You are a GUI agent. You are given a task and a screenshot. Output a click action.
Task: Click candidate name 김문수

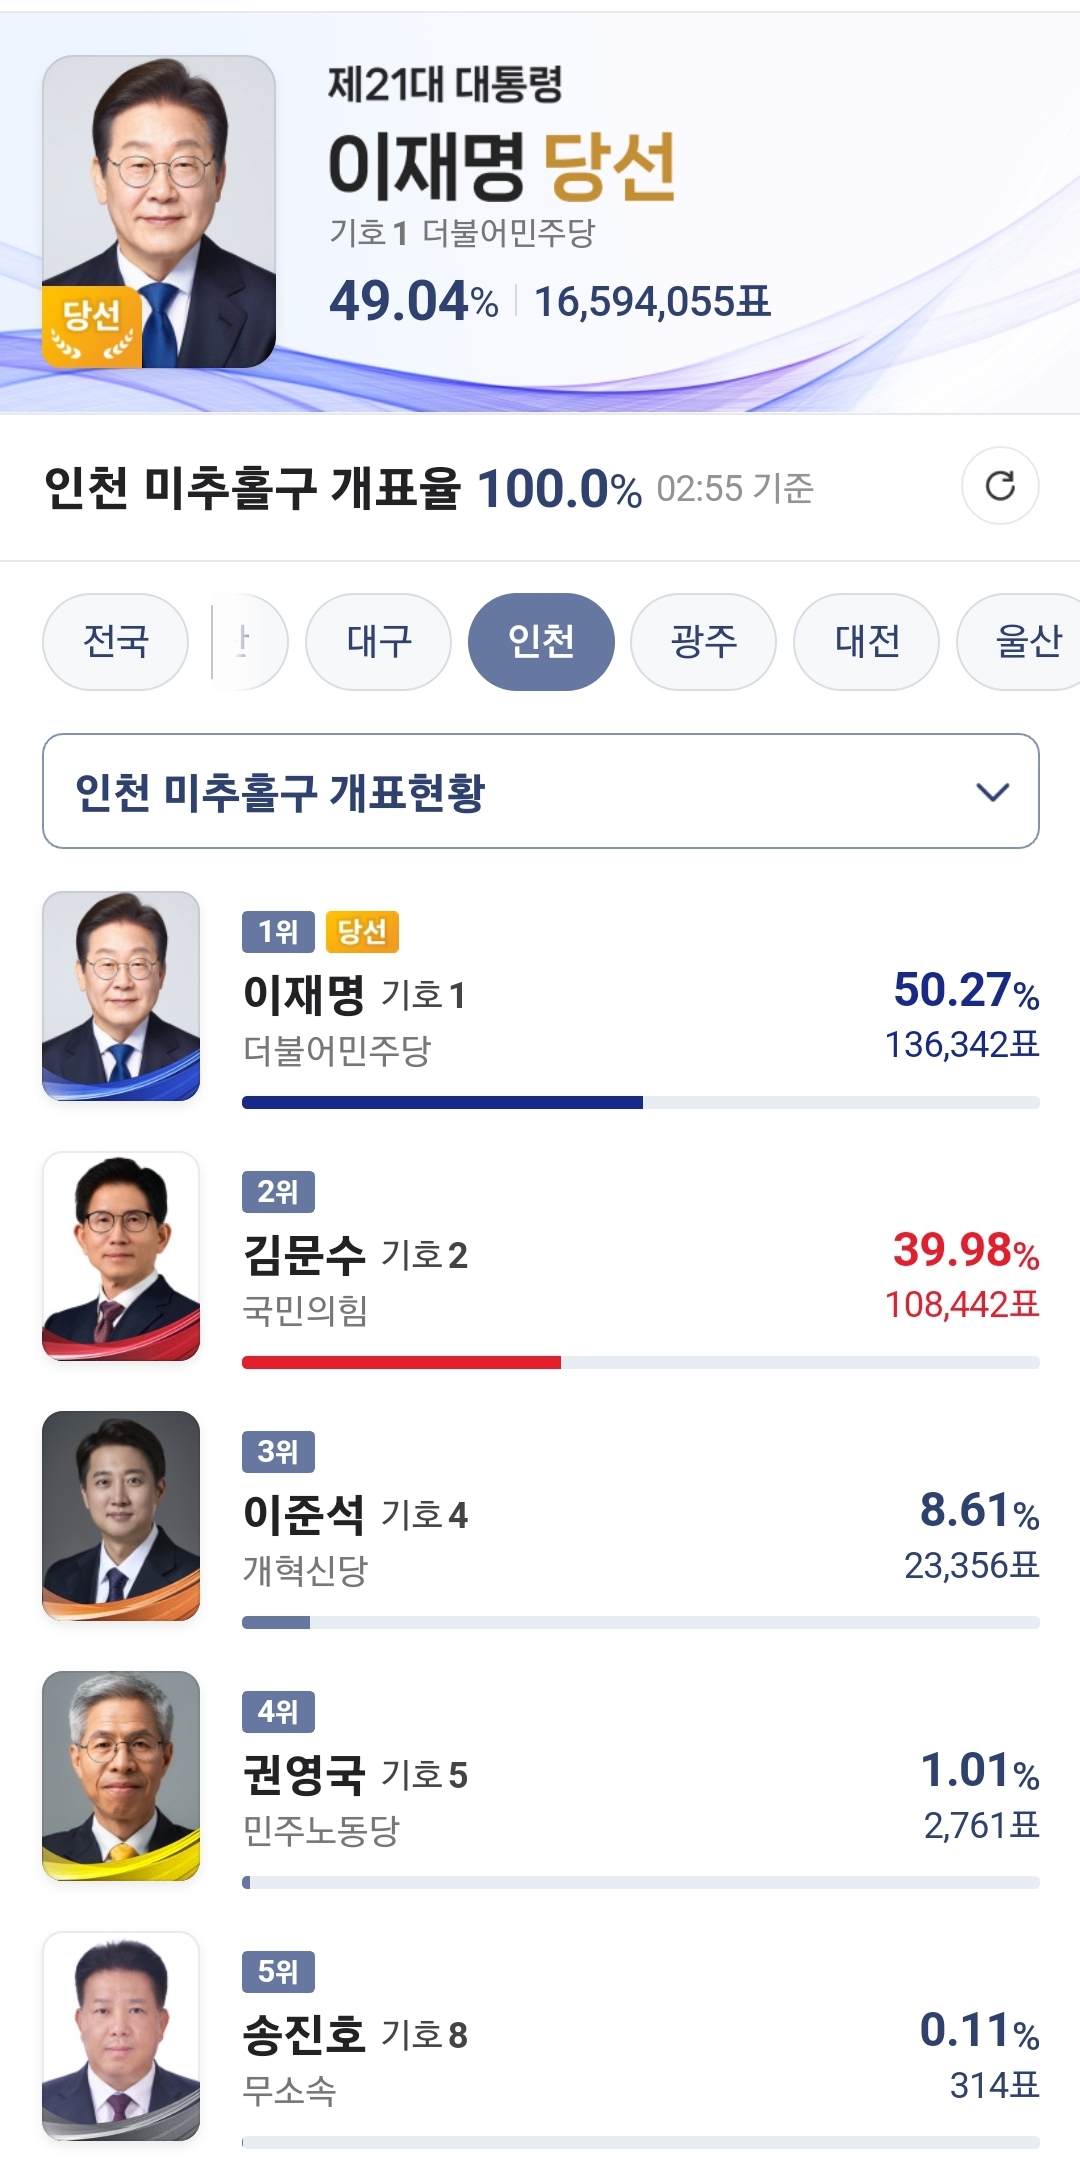[304, 1255]
